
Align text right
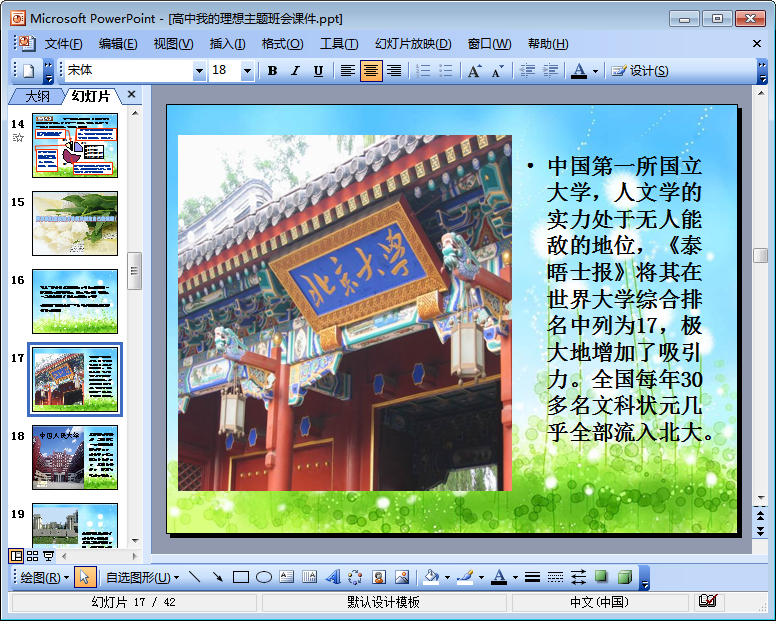tap(394, 71)
